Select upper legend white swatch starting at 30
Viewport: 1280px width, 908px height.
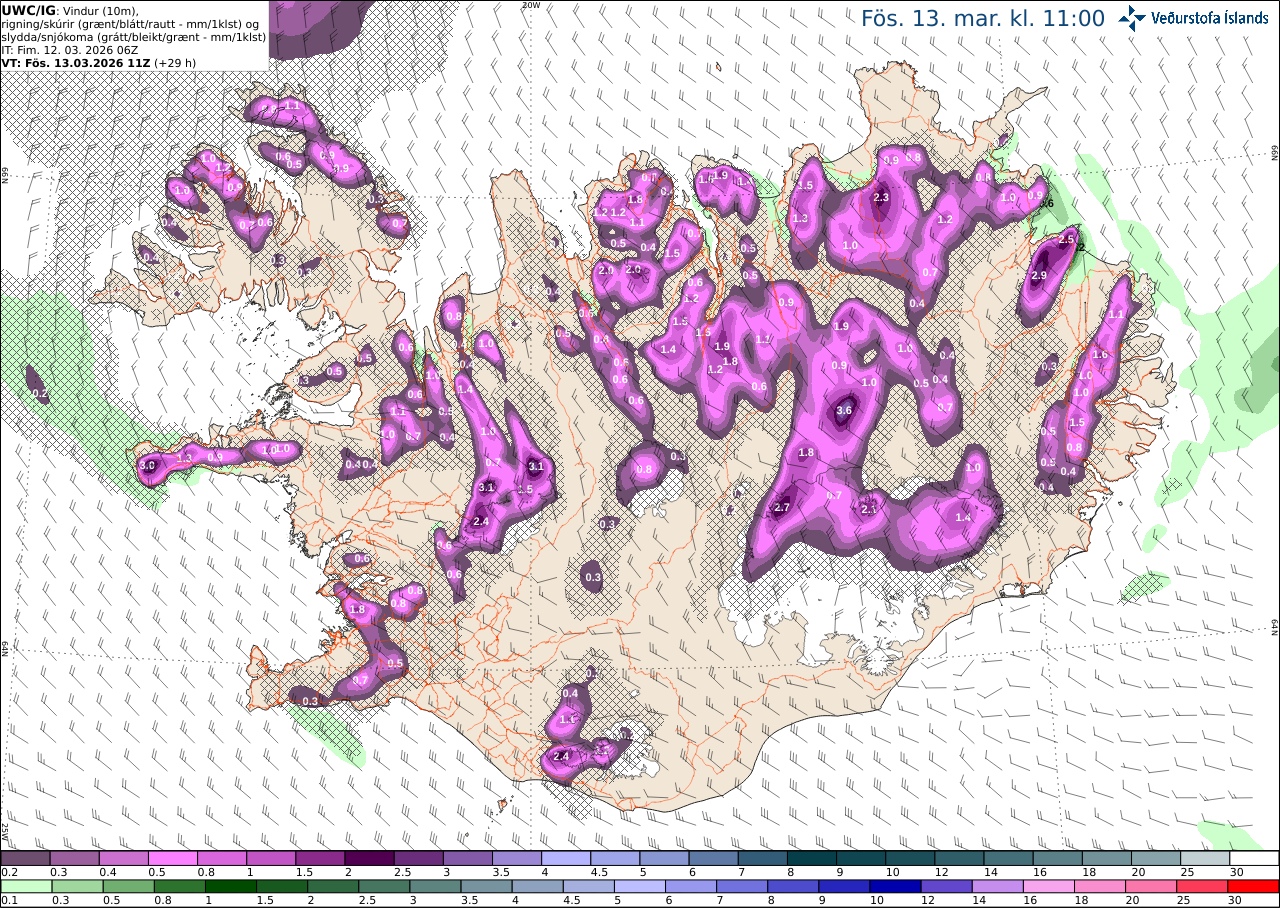(1254, 858)
